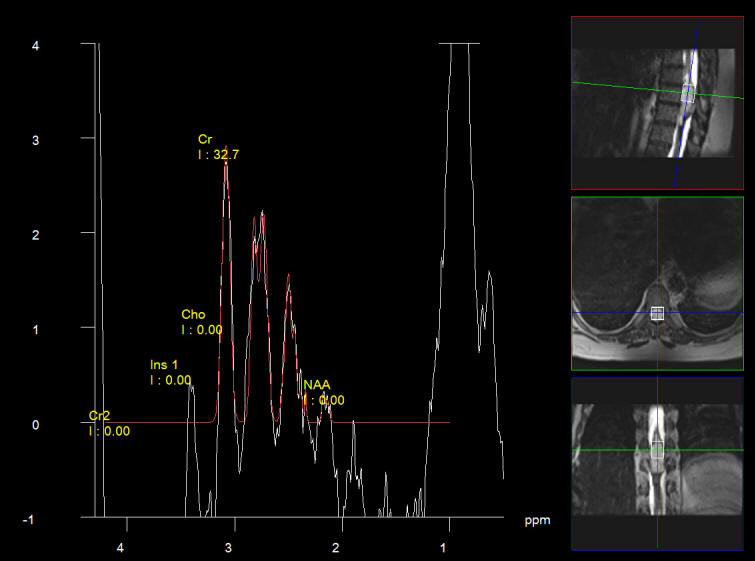This screenshot has width=755, height=561.
Task: Click the voxel box in axial view
Action: 657,313
